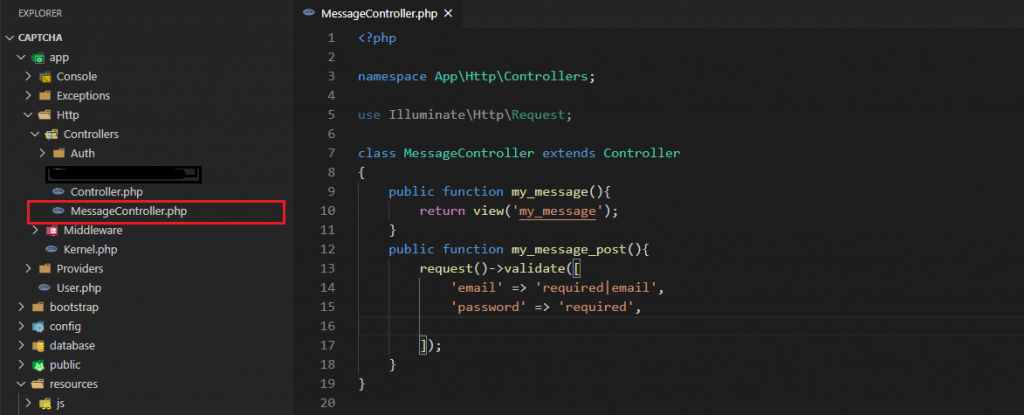Expand the Exceptions folder chevron
Image resolution: width=1024 pixels, height=415 pixels.
click(x=28, y=96)
